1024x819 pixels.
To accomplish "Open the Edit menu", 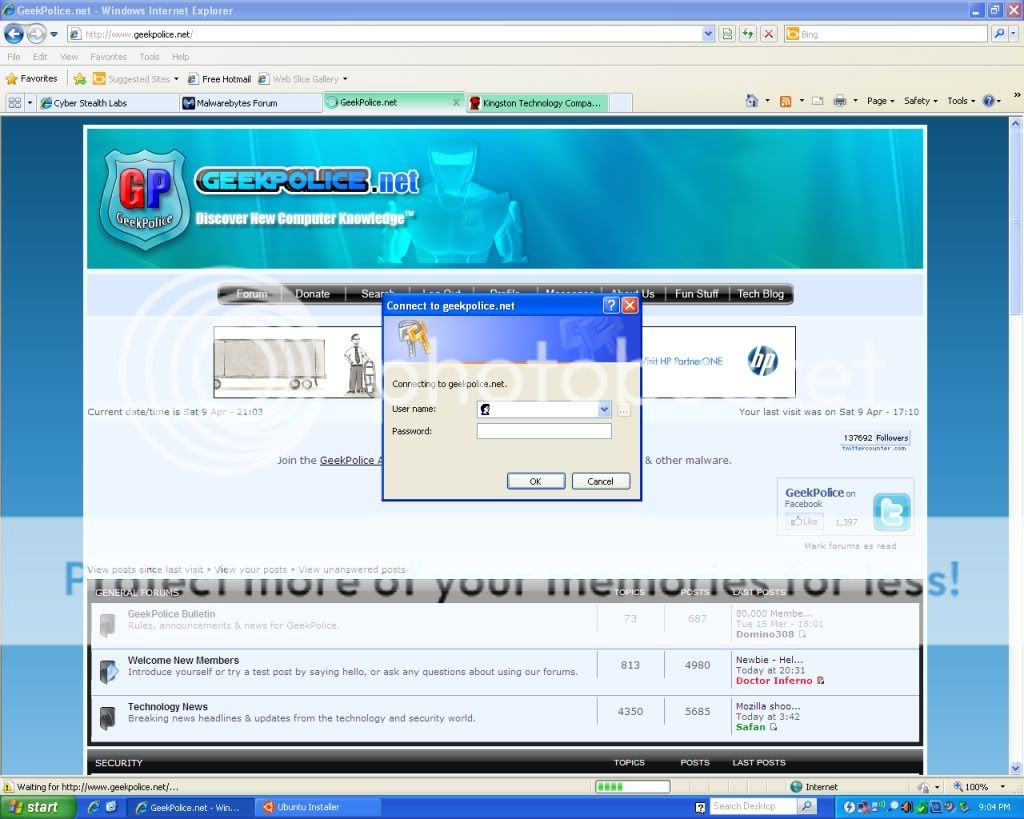I will click(x=40, y=57).
